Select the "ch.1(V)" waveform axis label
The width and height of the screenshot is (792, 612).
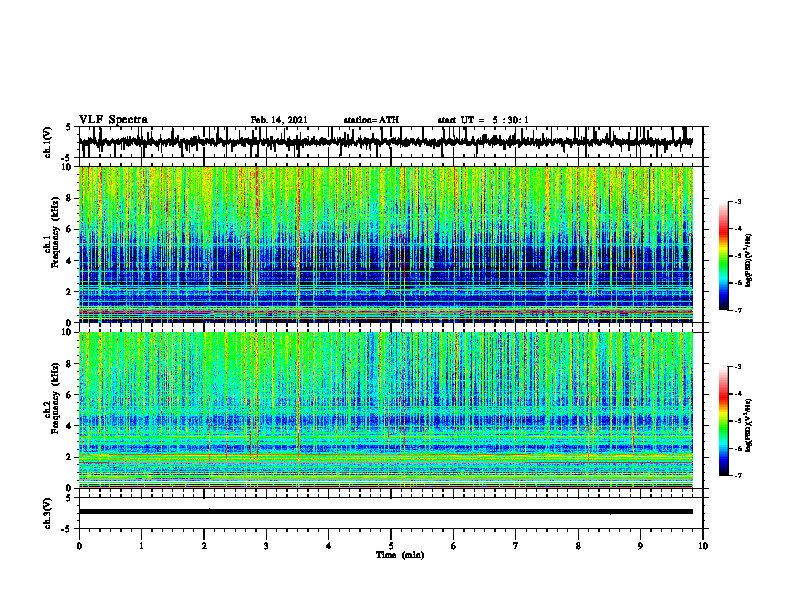48,142
